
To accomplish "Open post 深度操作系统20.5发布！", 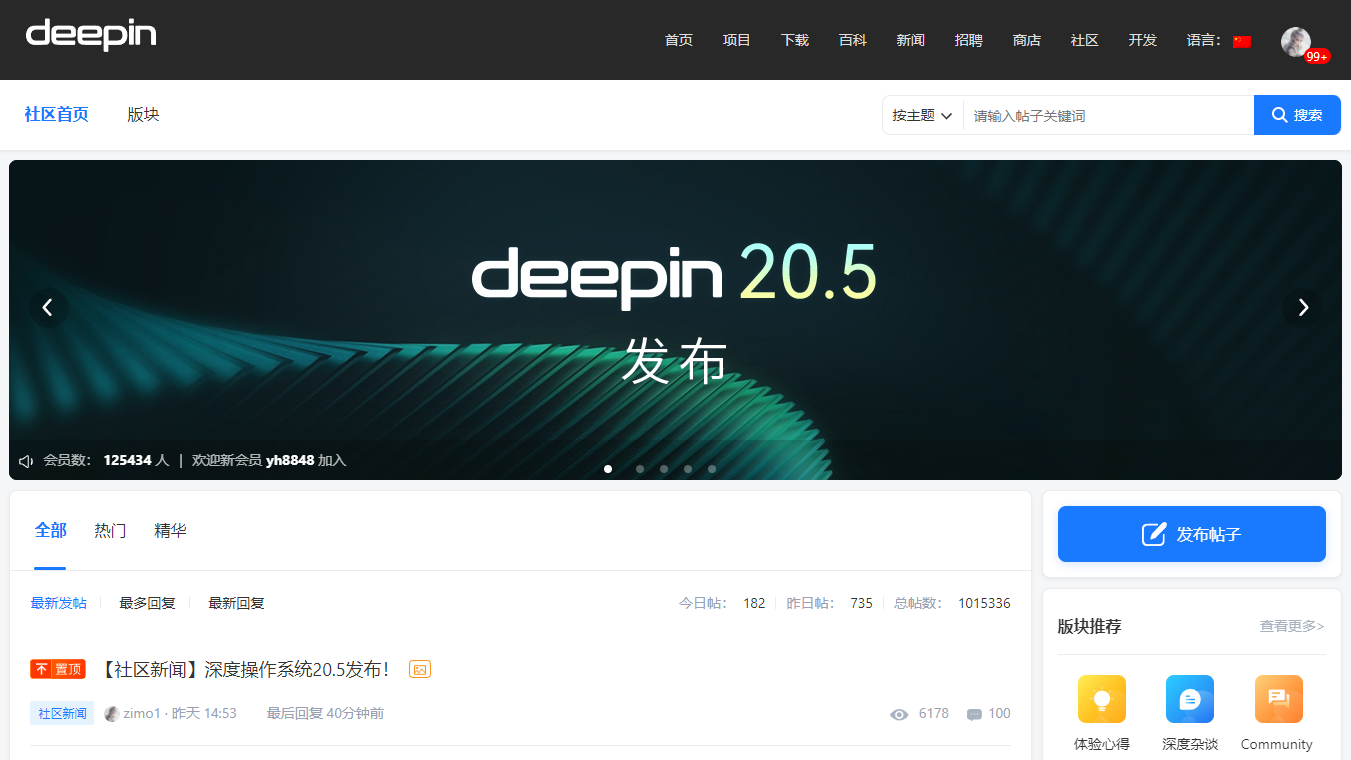I will pos(246,669).
